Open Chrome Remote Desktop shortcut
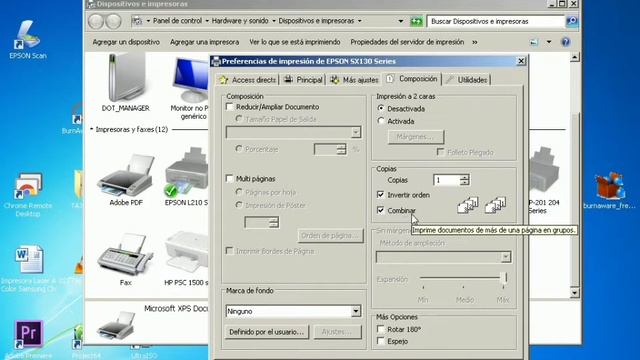Viewport: 640px width, 360px height. pyautogui.click(x=27, y=194)
